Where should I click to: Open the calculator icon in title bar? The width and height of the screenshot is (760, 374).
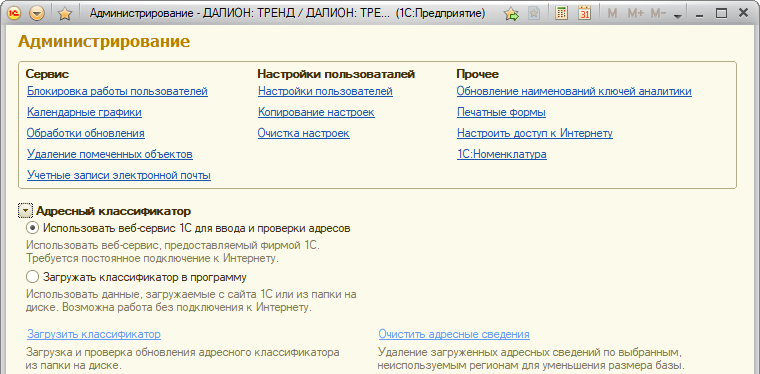tap(561, 14)
